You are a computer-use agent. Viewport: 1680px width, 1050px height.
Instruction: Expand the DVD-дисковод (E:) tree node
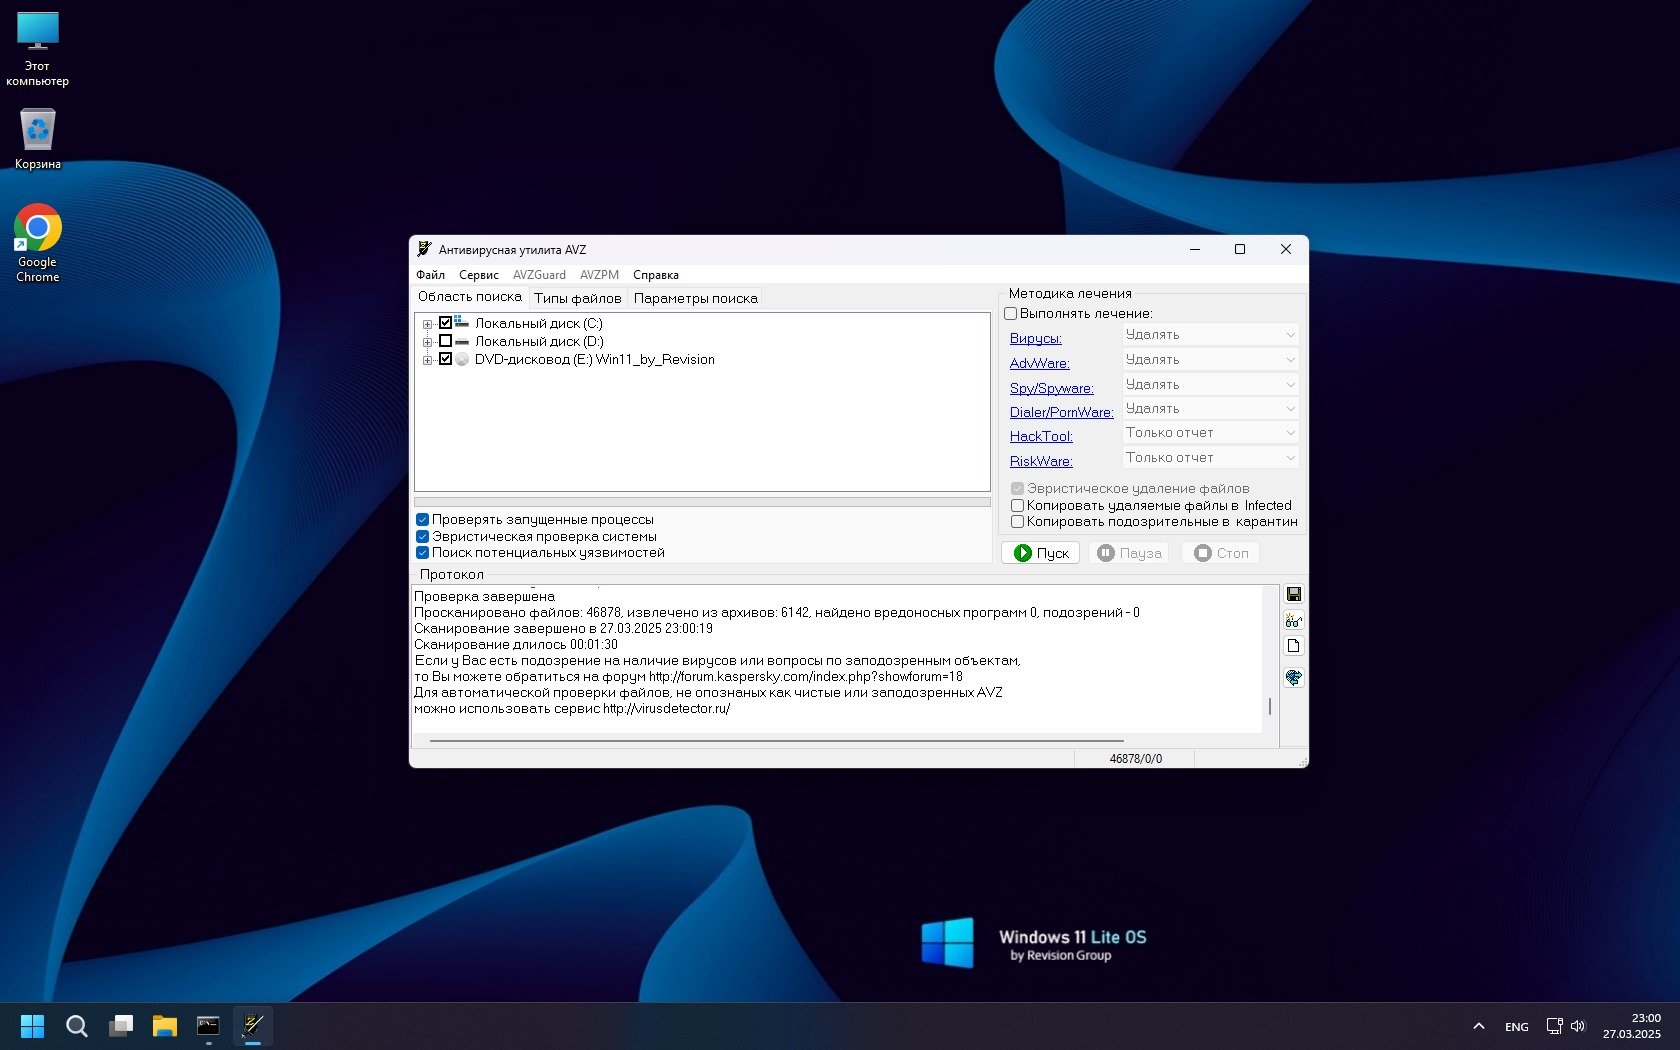[427, 360]
